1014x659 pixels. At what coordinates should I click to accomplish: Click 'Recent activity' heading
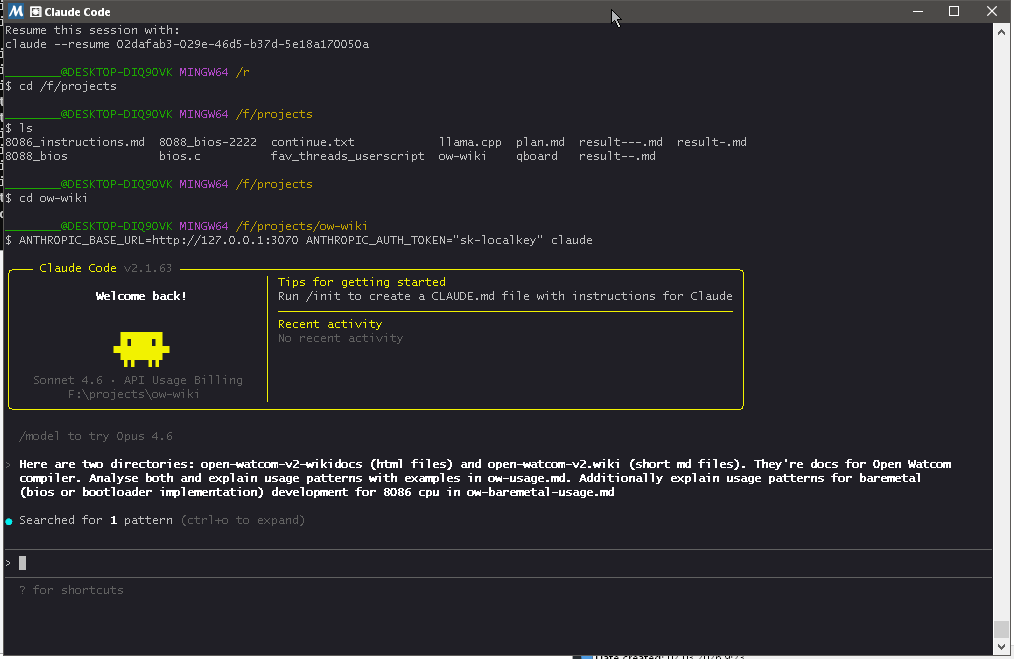[x=330, y=324]
